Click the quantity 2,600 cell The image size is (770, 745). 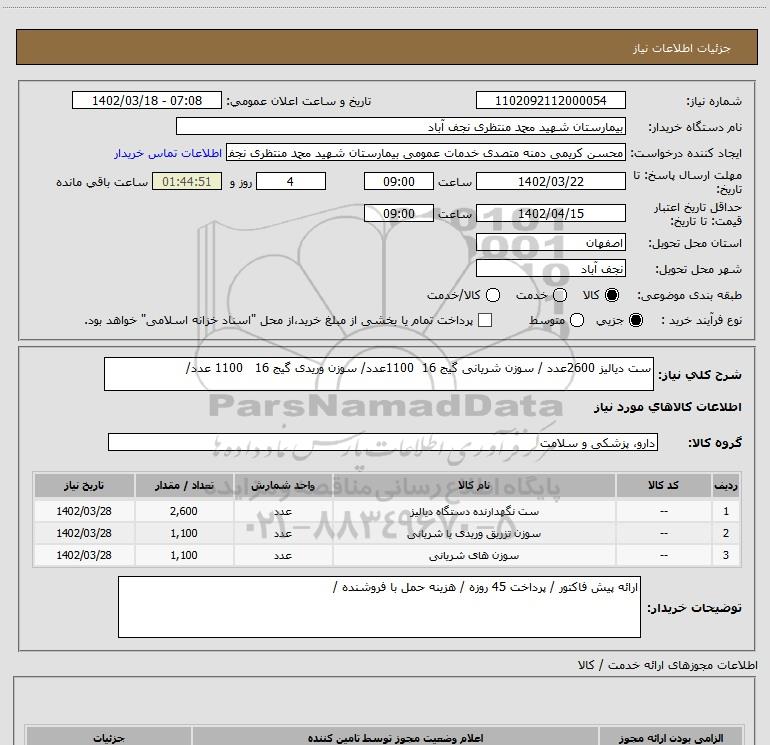(184, 511)
